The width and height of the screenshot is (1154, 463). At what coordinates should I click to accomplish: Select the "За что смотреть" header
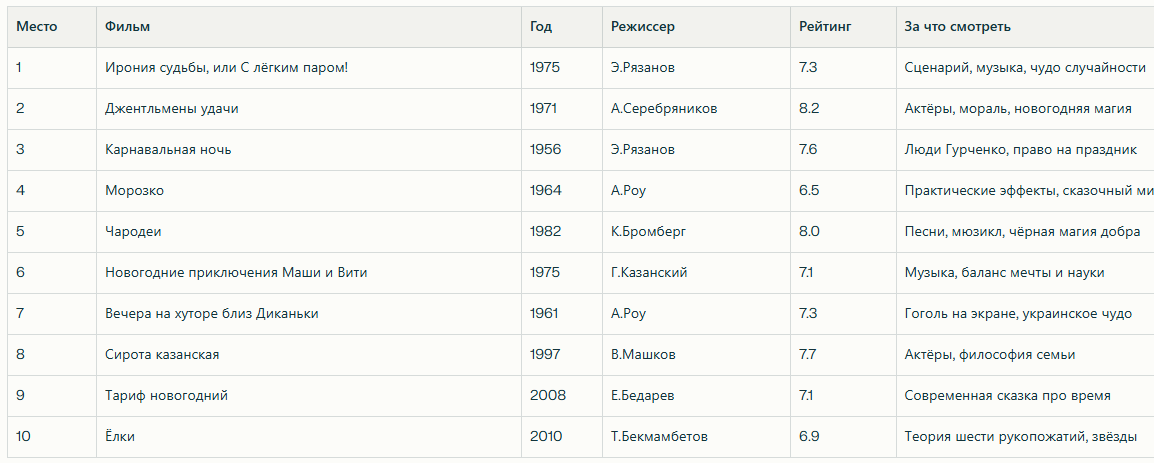pos(957,26)
